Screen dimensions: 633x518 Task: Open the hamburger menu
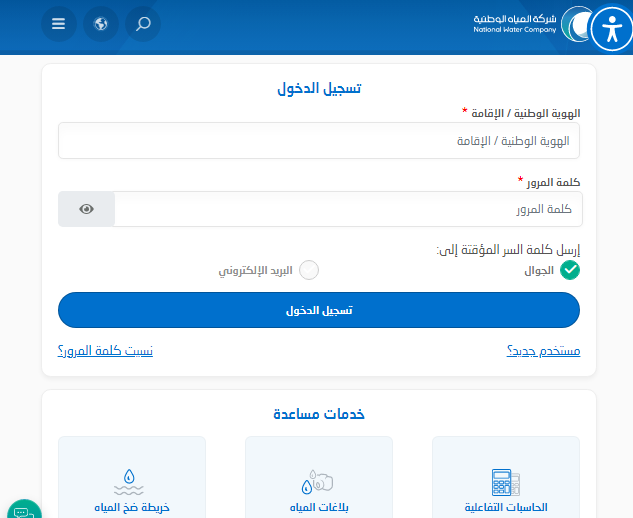tap(59, 24)
